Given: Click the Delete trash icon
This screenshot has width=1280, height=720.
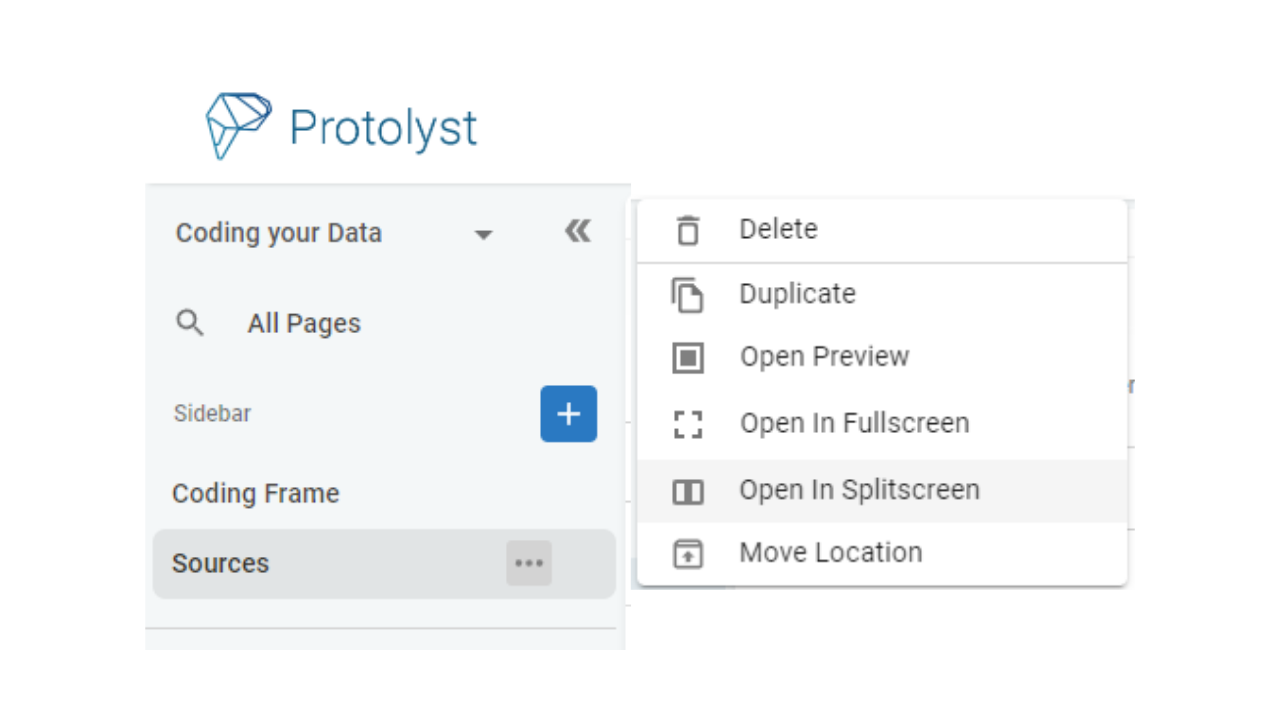Looking at the screenshot, I should 686,229.
